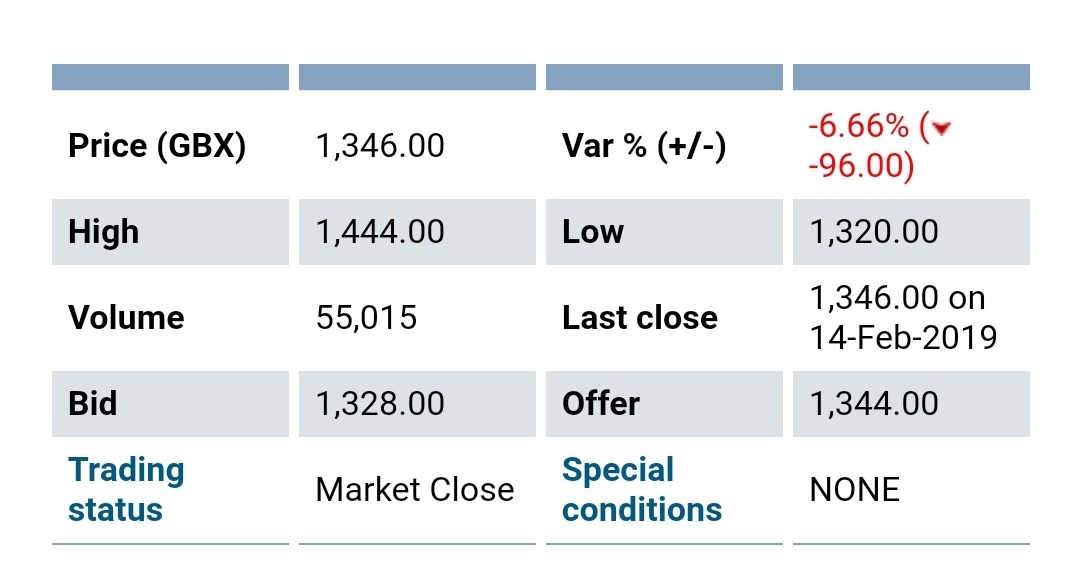
Task: Click the bid value 1,328.00
Action: [380, 404]
